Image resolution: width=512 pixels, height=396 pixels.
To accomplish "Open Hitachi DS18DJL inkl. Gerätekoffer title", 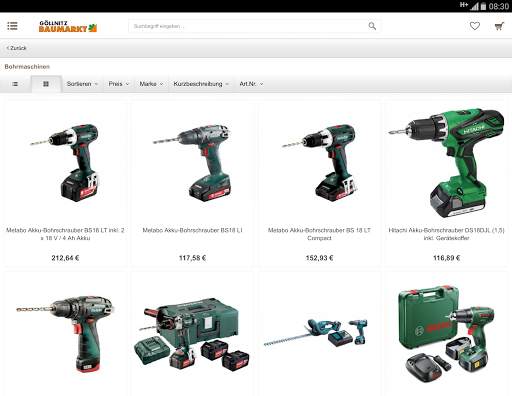I will [446, 234].
